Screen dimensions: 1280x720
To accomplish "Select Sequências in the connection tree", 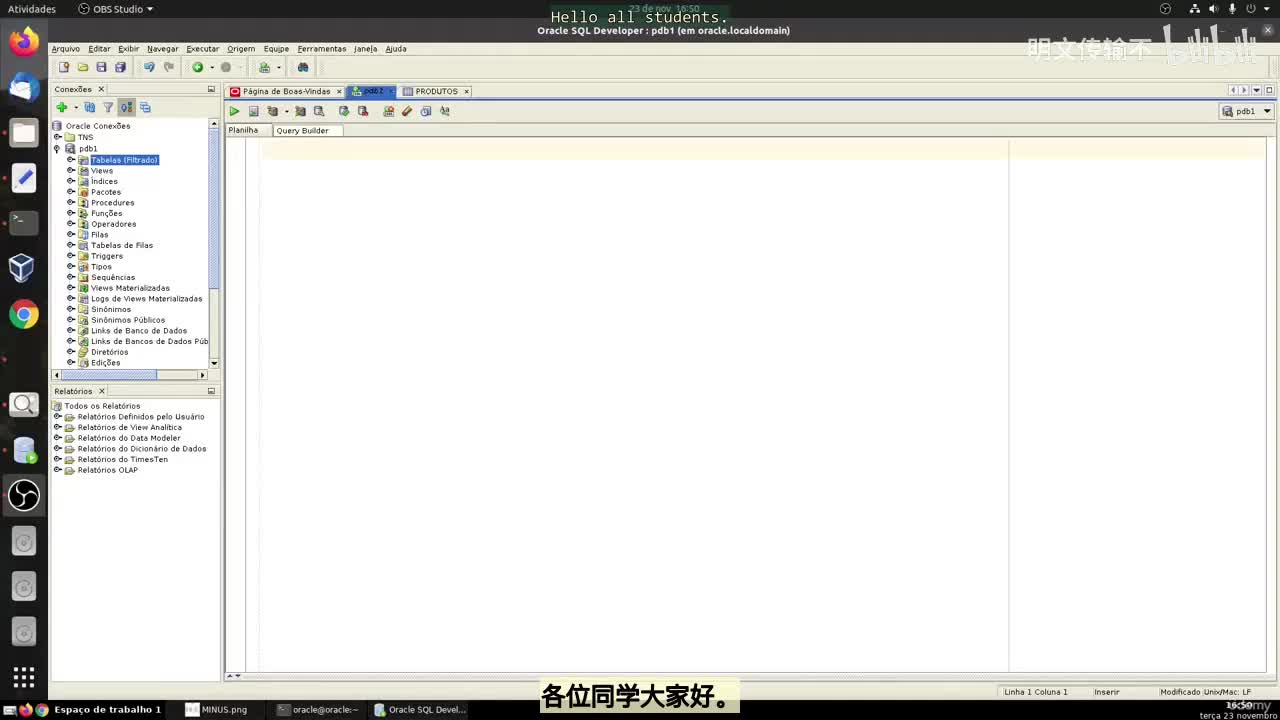I will (113, 277).
